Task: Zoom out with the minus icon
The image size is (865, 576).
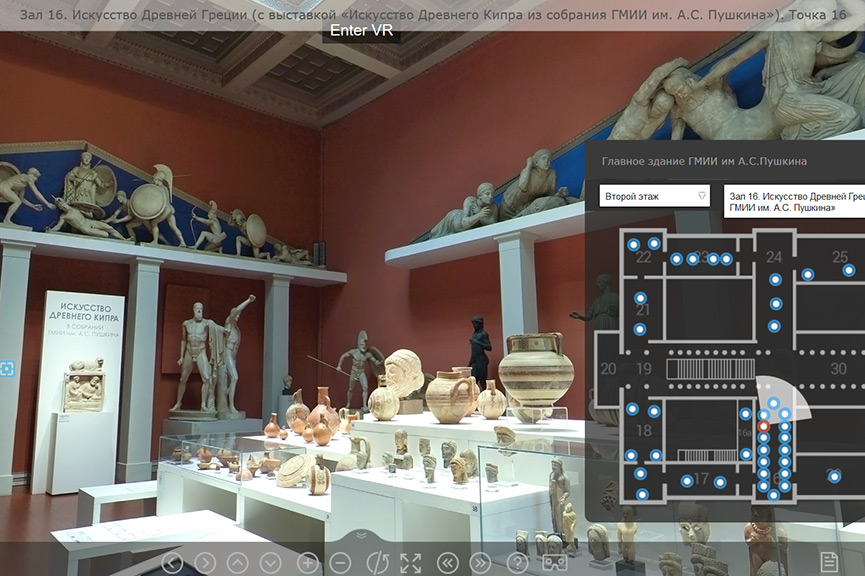Action: 340,563
